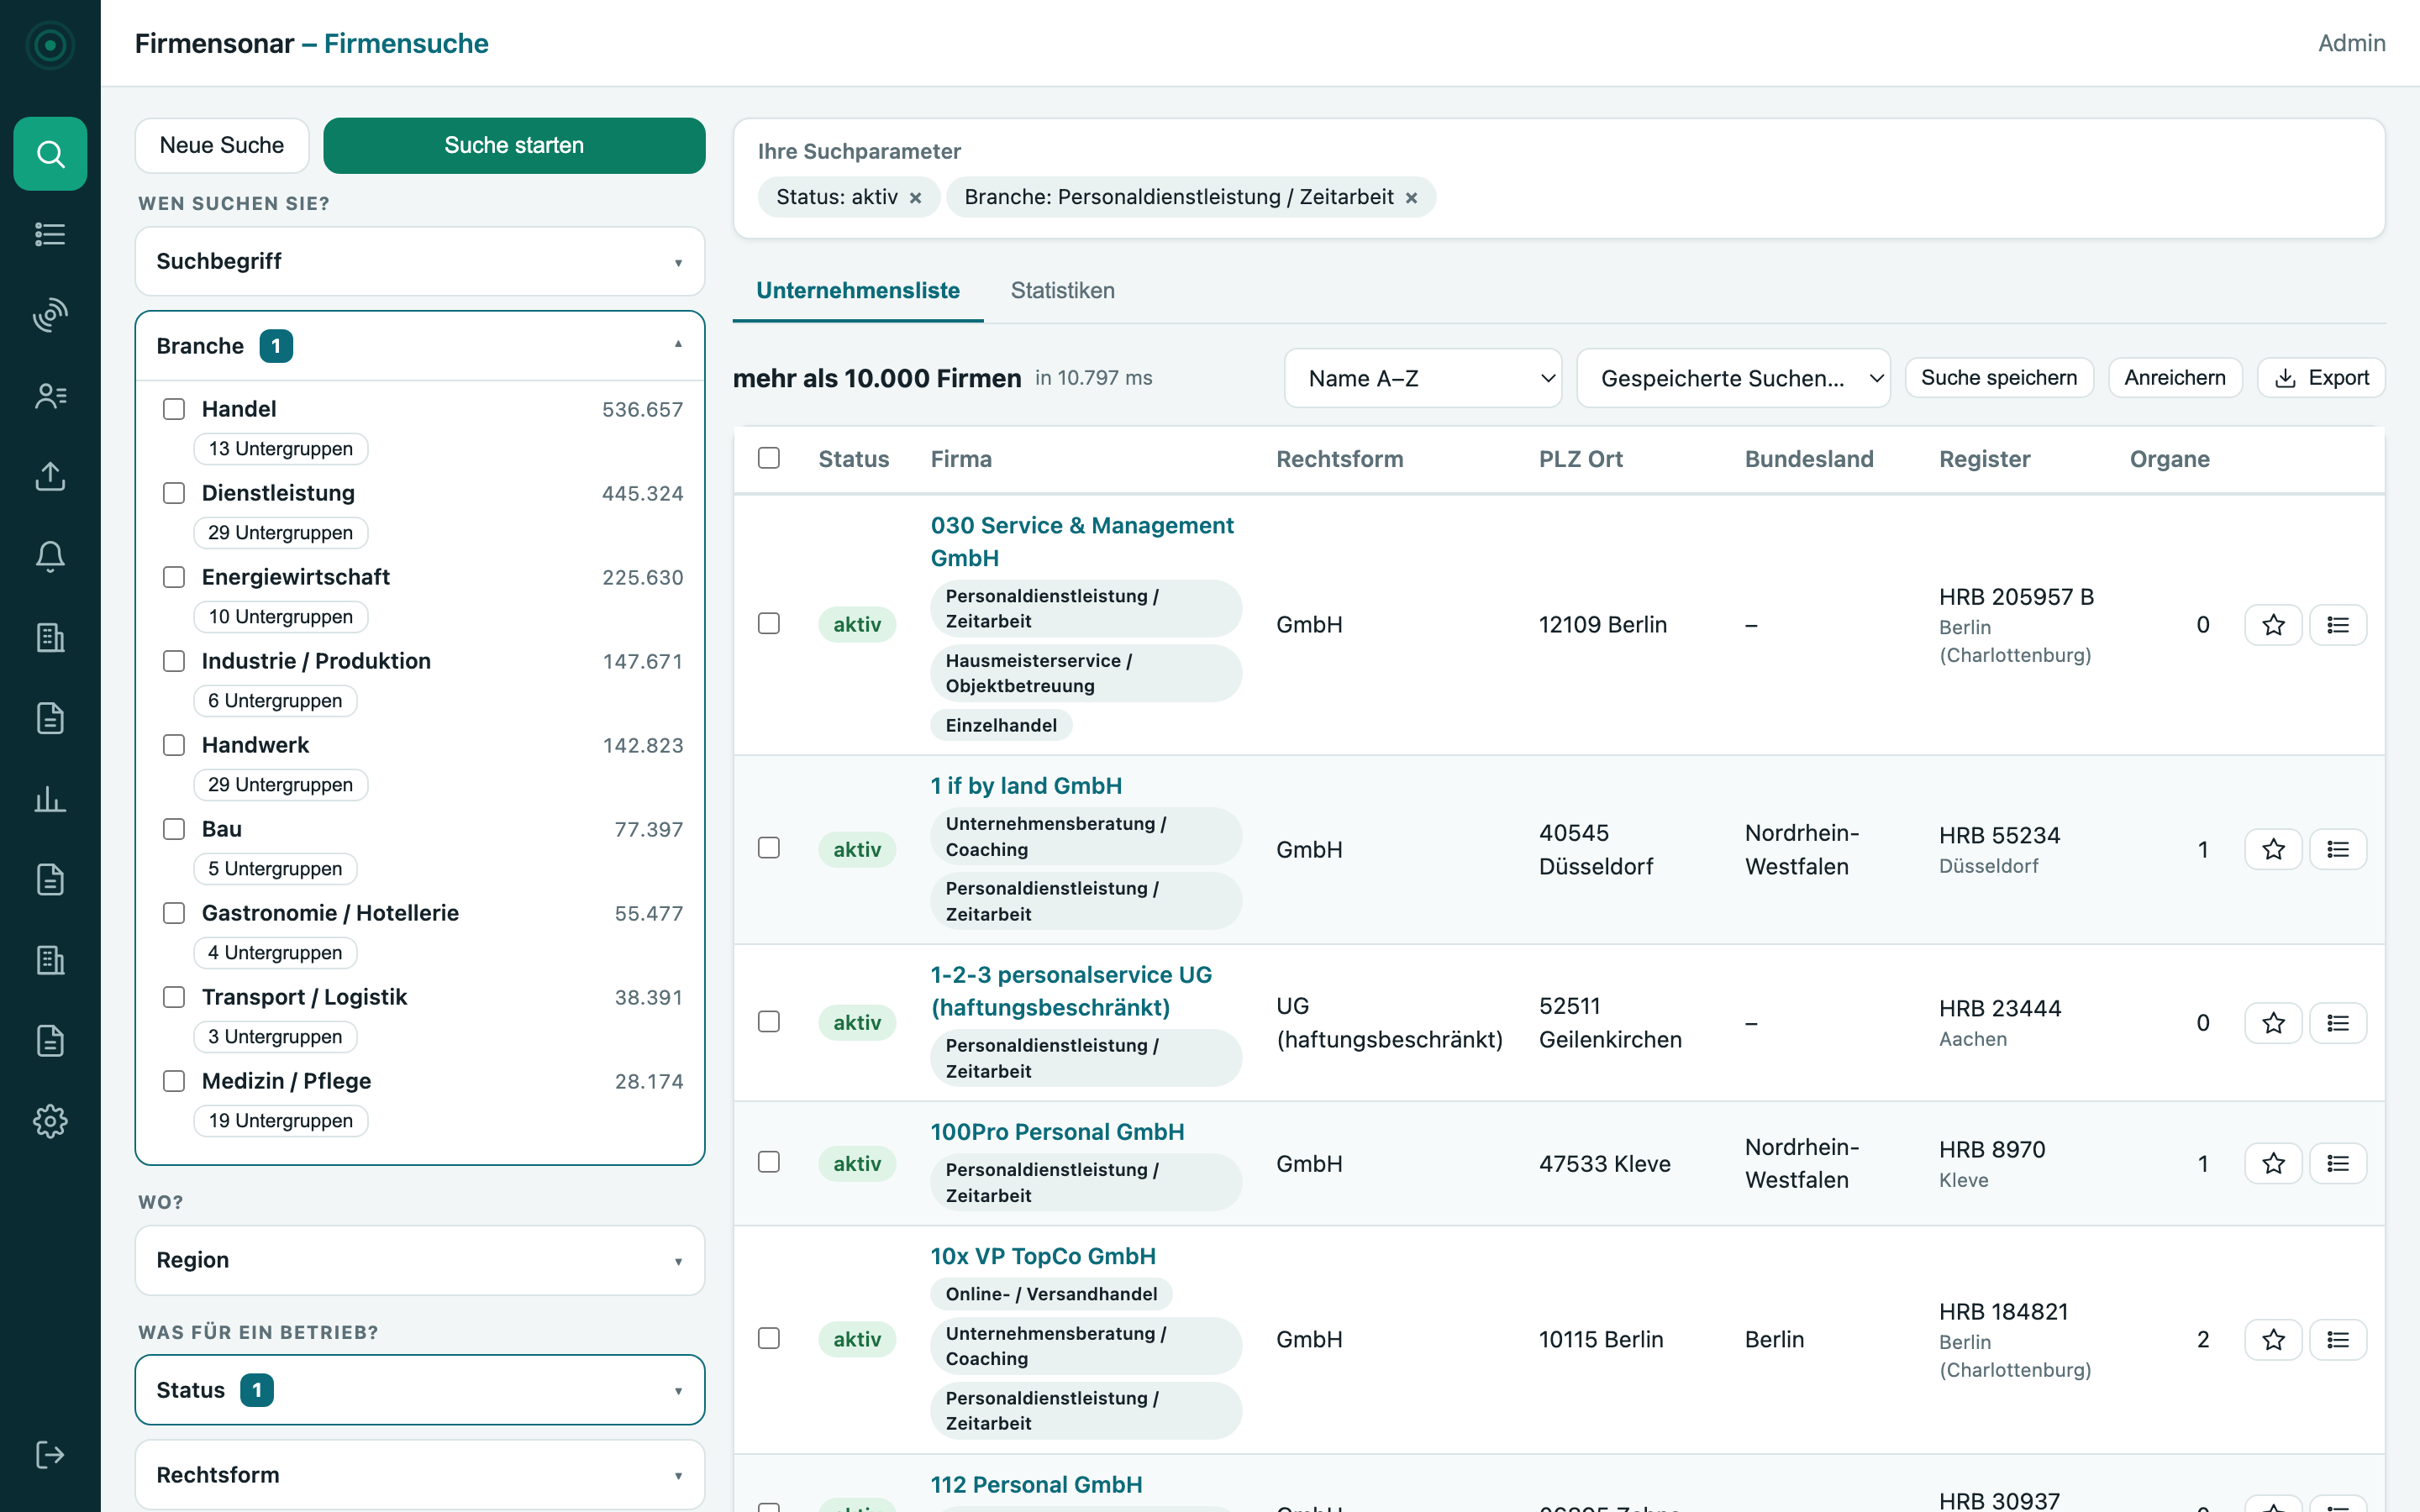2420x1512 pixels.
Task: Open company '10x VP TopCo GmbH'
Action: (x=1043, y=1256)
